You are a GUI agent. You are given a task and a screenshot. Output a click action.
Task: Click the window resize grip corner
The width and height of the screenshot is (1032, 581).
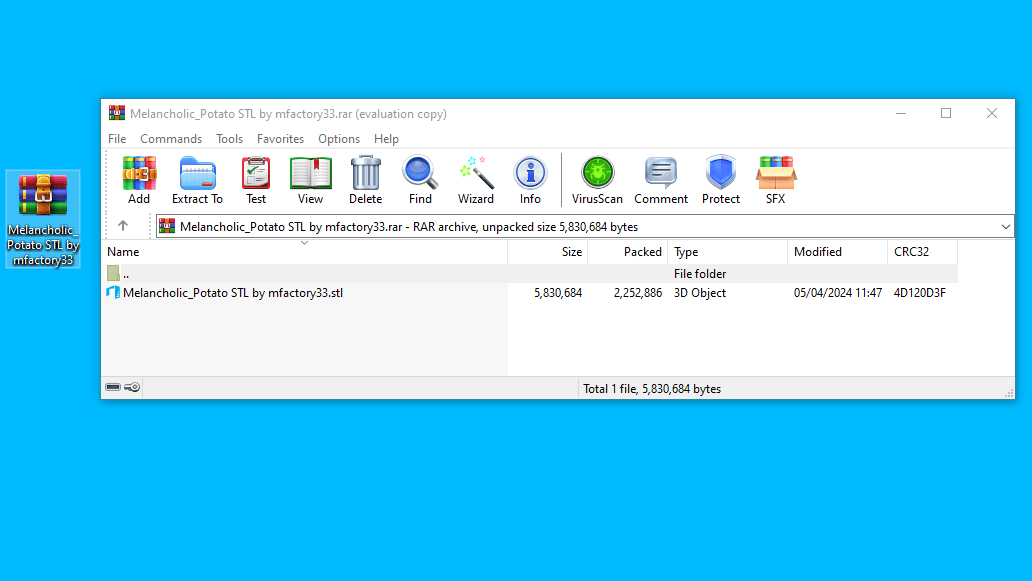pos(1009,393)
